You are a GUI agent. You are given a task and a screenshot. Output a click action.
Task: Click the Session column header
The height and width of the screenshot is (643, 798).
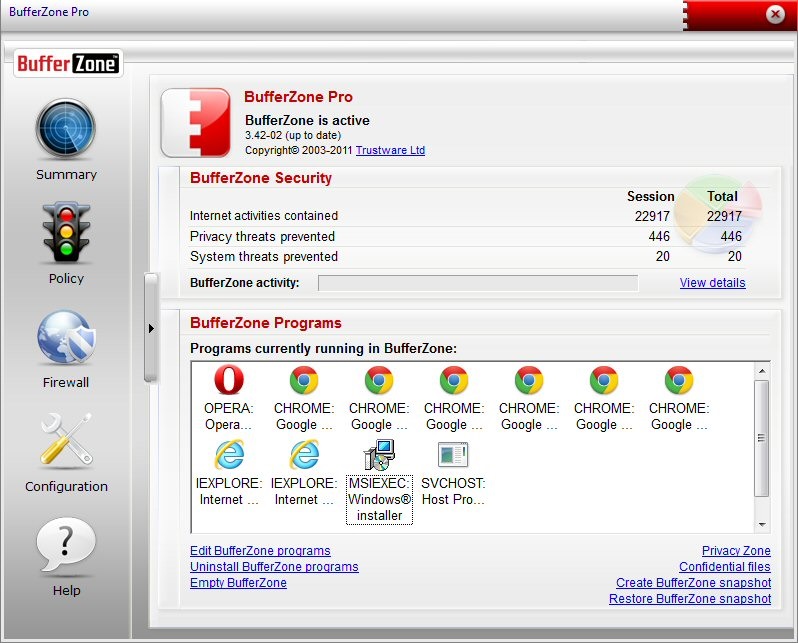(x=650, y=197)
